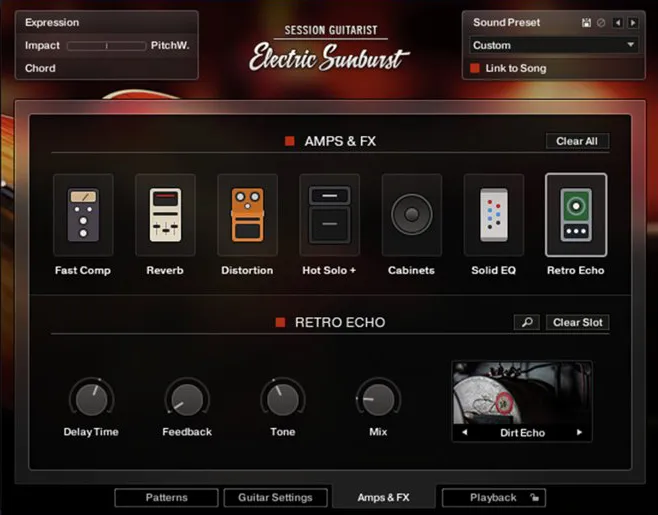Image resolution: width=658 pixels, height=515 pixels.
Task: Select the Cabinets speaker slot
Action: coord(412,215)
